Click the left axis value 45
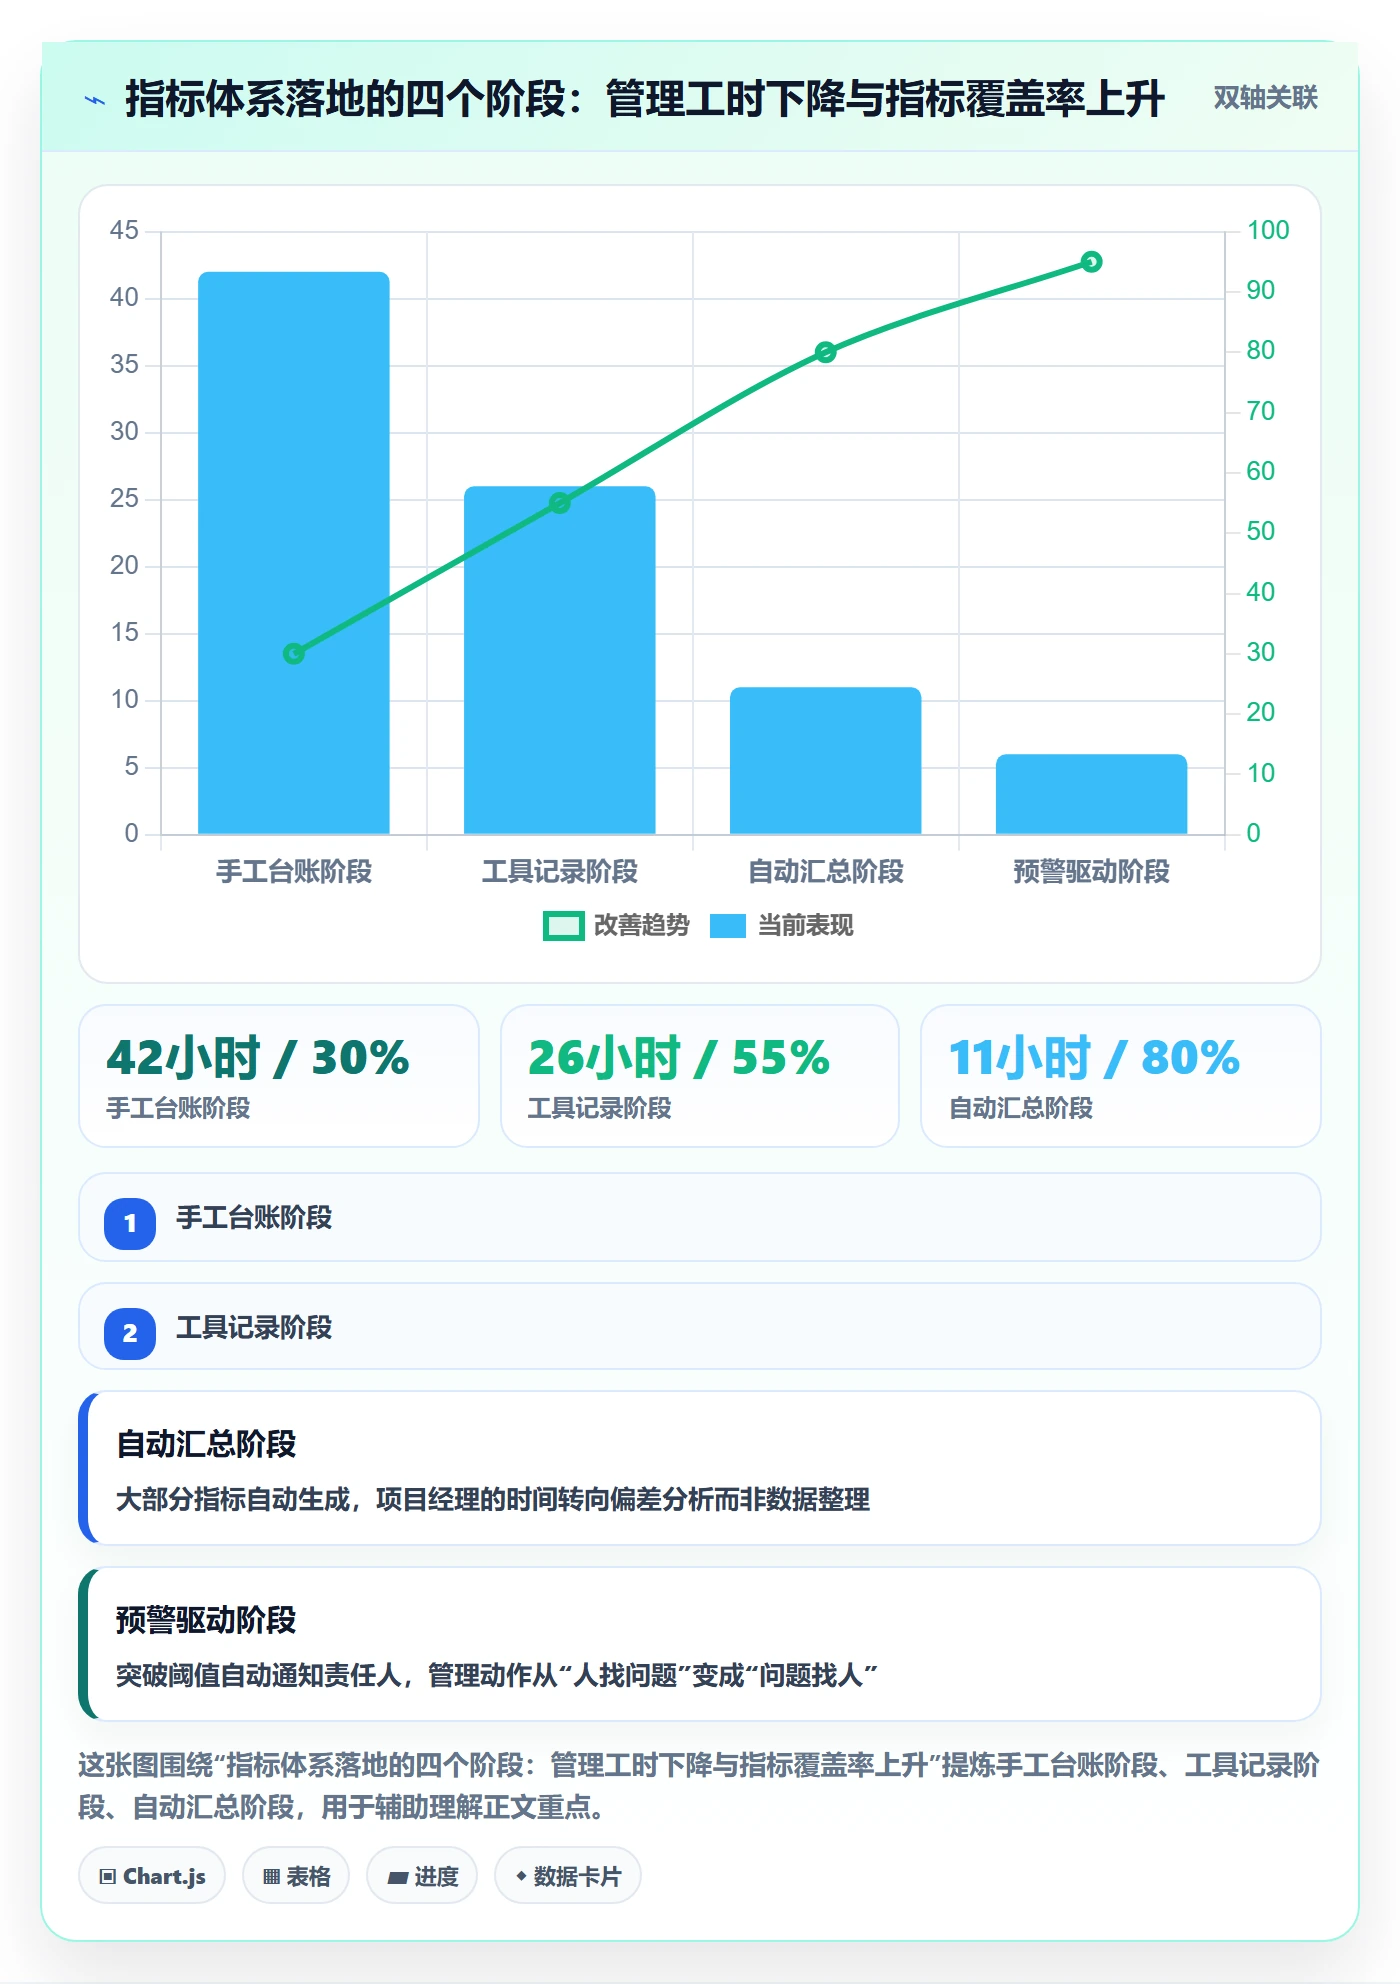 pyautogui.click(x=124, y=230)
